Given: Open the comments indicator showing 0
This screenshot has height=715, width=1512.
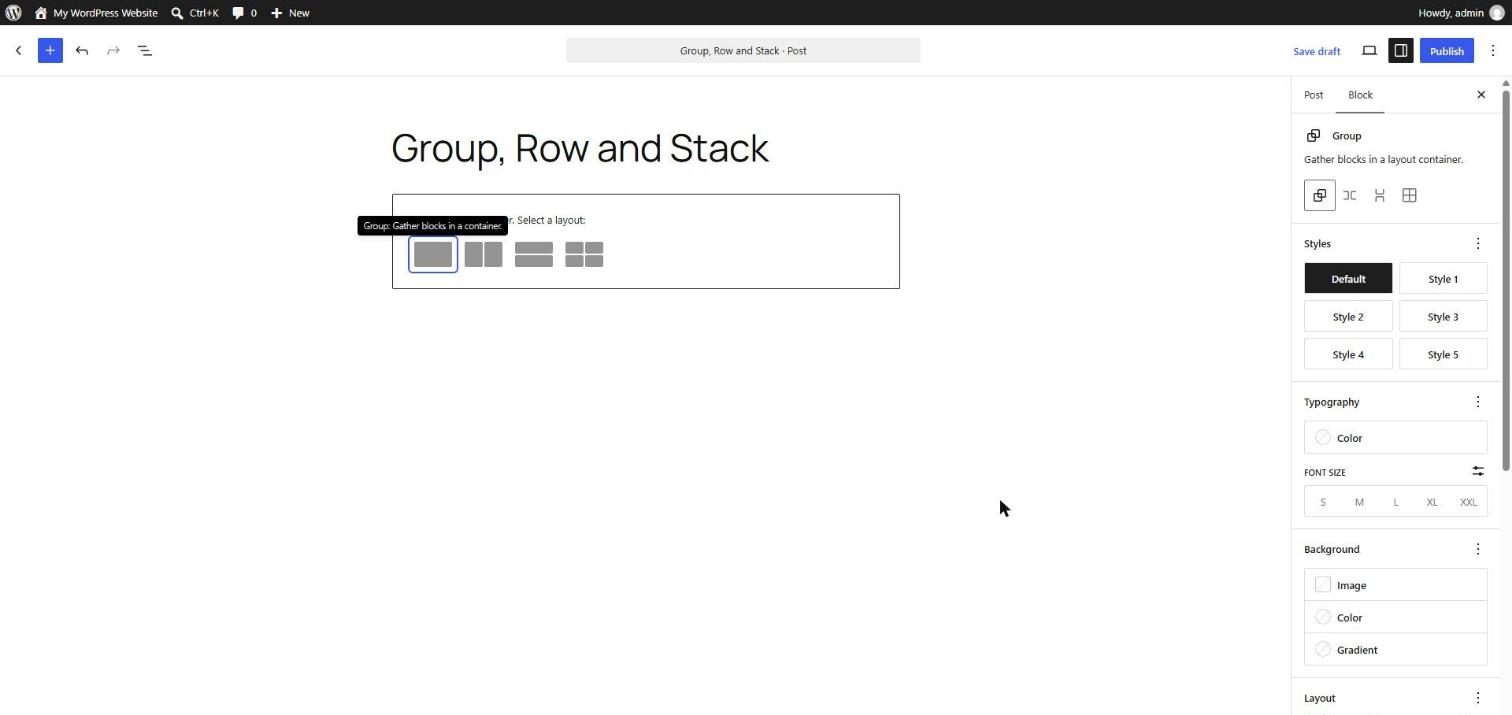Looking at the screenshot, I should (x=244, y=13).
